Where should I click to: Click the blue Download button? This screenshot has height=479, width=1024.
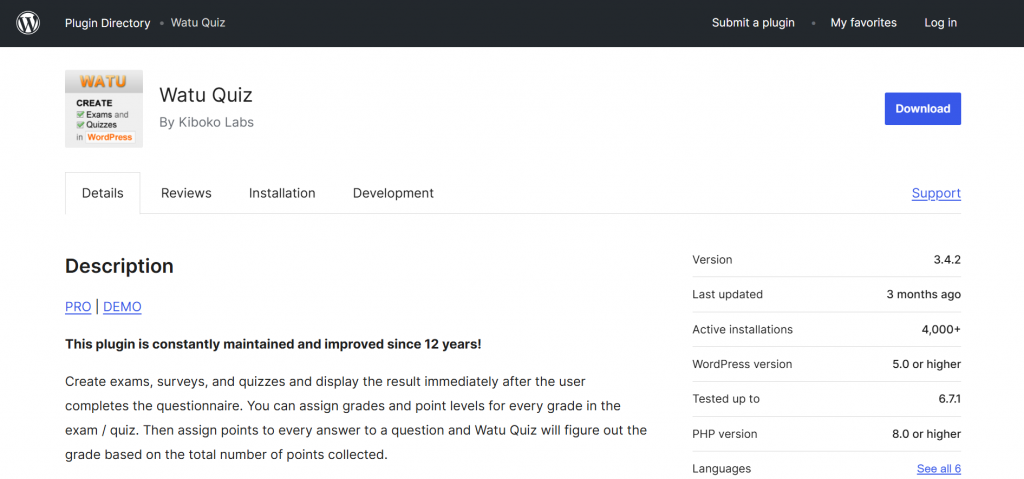pyautogui.click(x=923, y=108)
